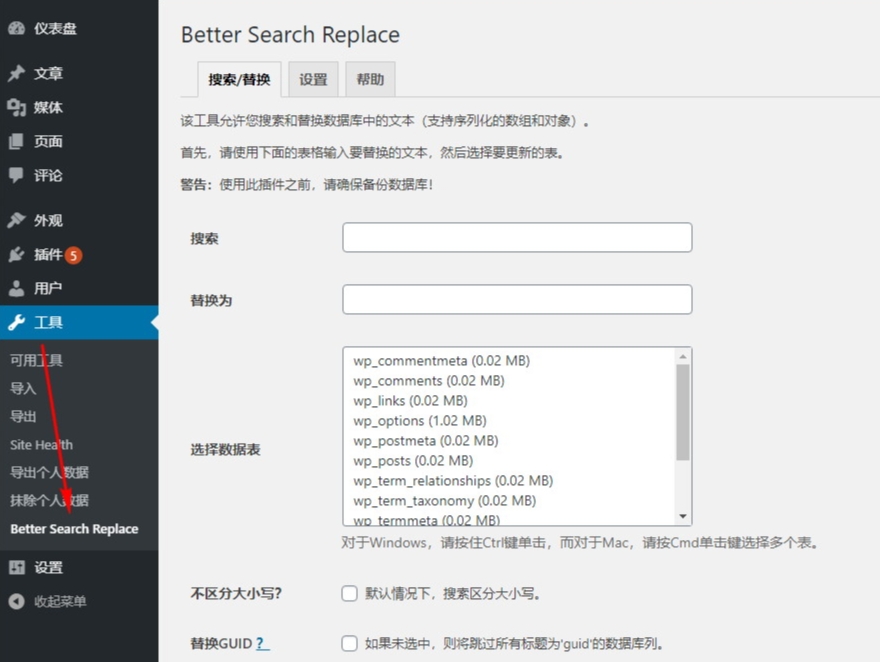Image resolution: width=880 pixels, height=662 pixels.
Task: Switch to 设置 tab
Action: 313,79
